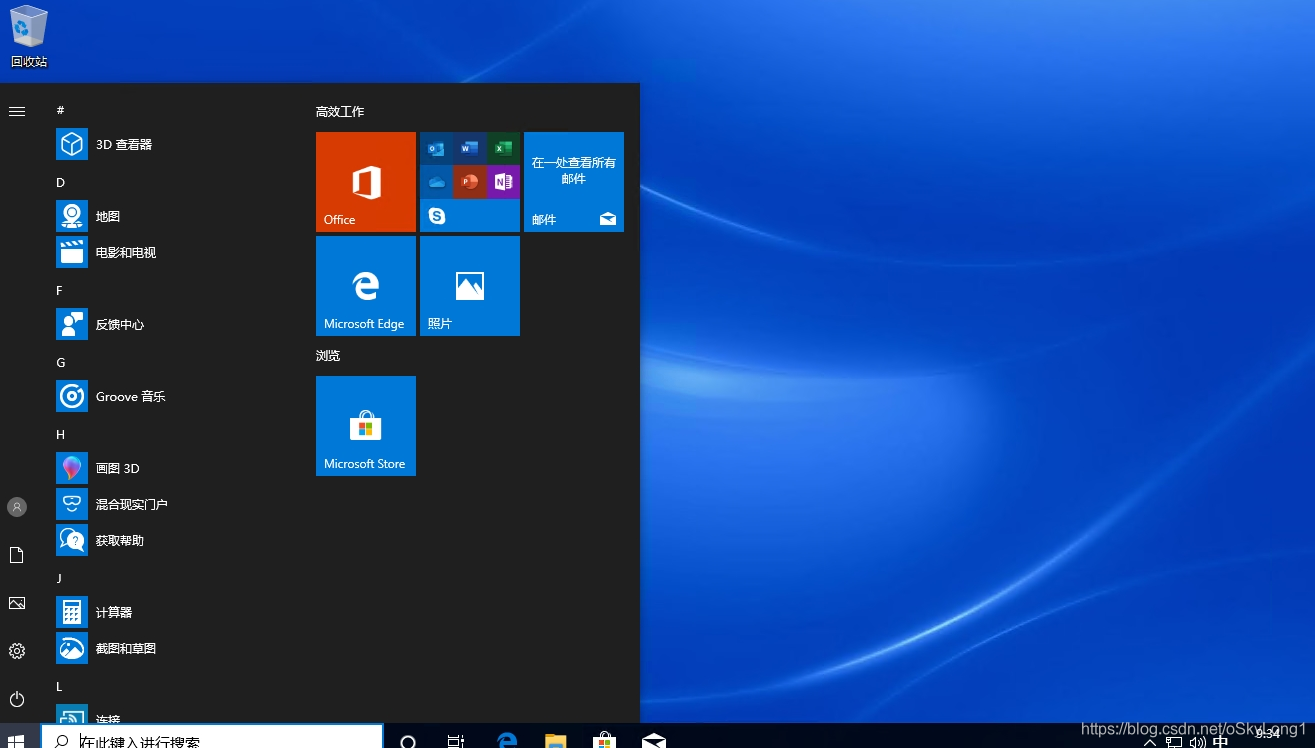
Task: Open File Explorer from taskbar
Action: pyautogui.click(x=556, y=741)
